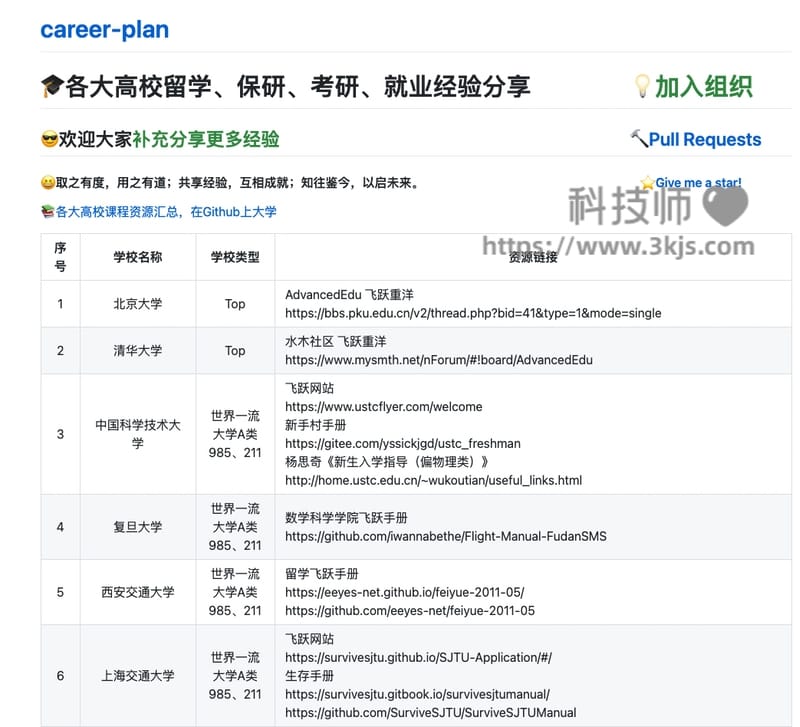Screen dimensions: 800x727
Task: Select the 上海交通大学 cell
Action: point(138,675)
